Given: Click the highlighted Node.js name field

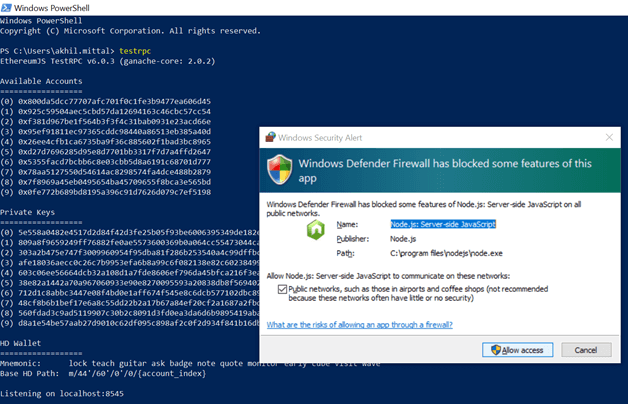Looking at the screenshot, I should (x=443, y=224).
